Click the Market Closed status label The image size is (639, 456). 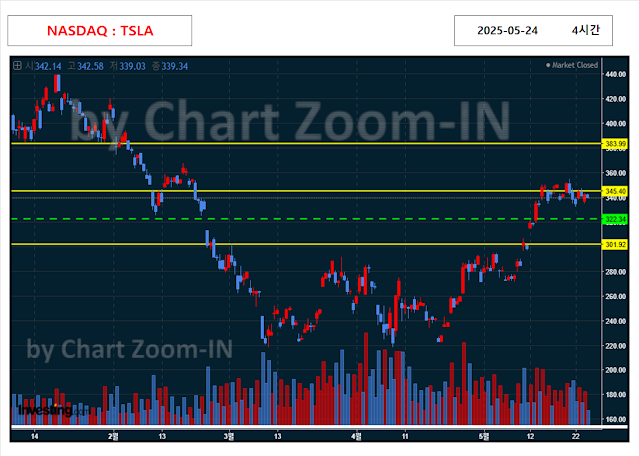tap(572, 65)
